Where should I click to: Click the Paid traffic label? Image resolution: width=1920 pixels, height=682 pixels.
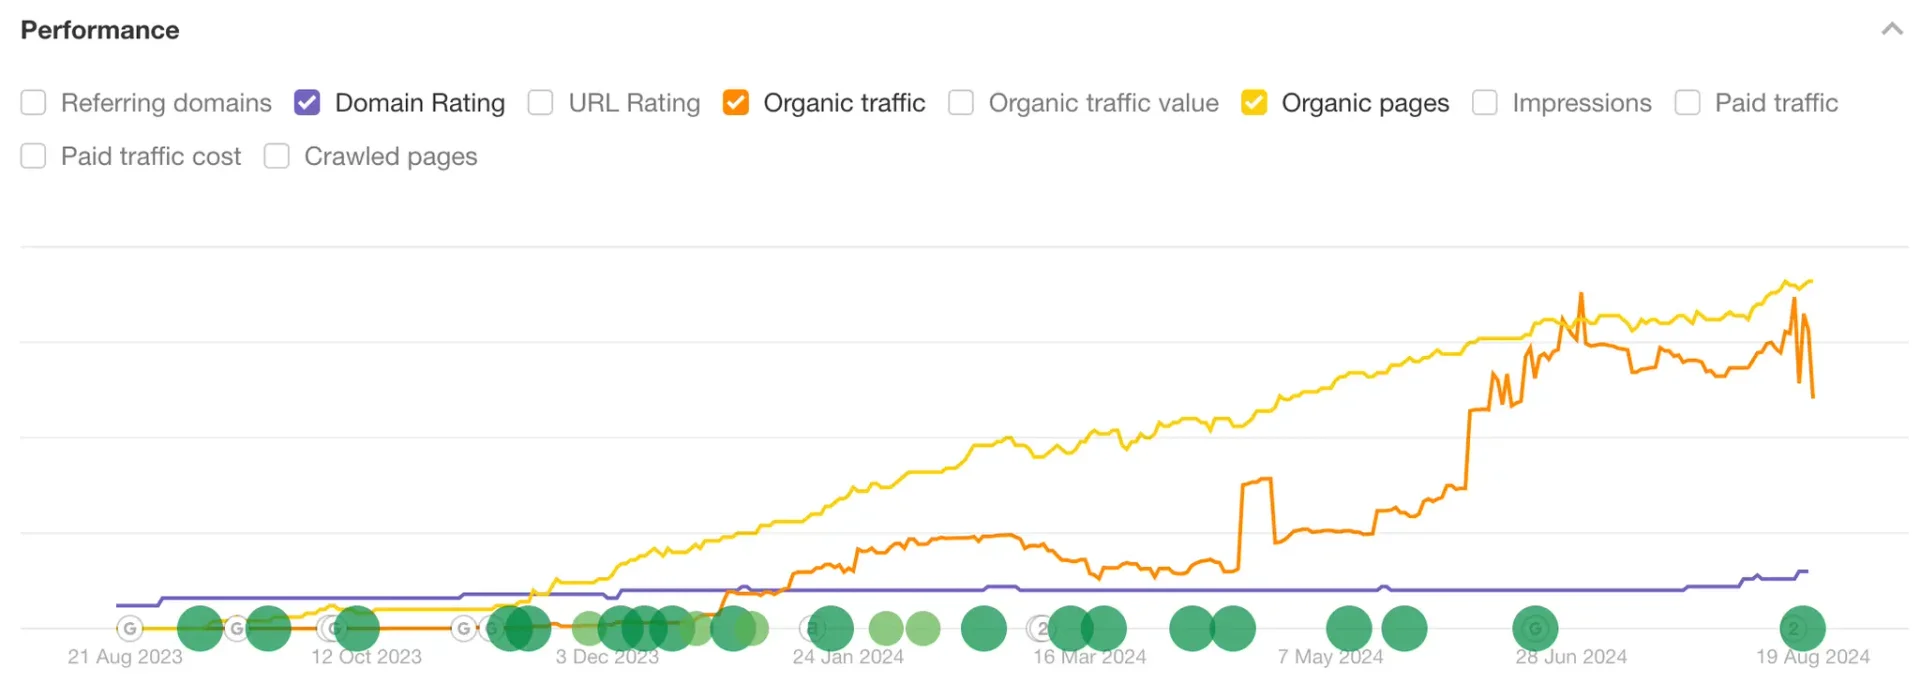tap(1776, 103)
